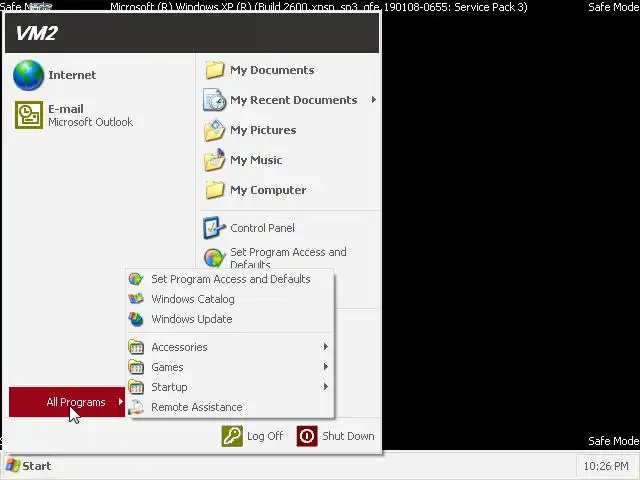
Task: Click the Windows flag logo on Start
Action: click(13, 466)
